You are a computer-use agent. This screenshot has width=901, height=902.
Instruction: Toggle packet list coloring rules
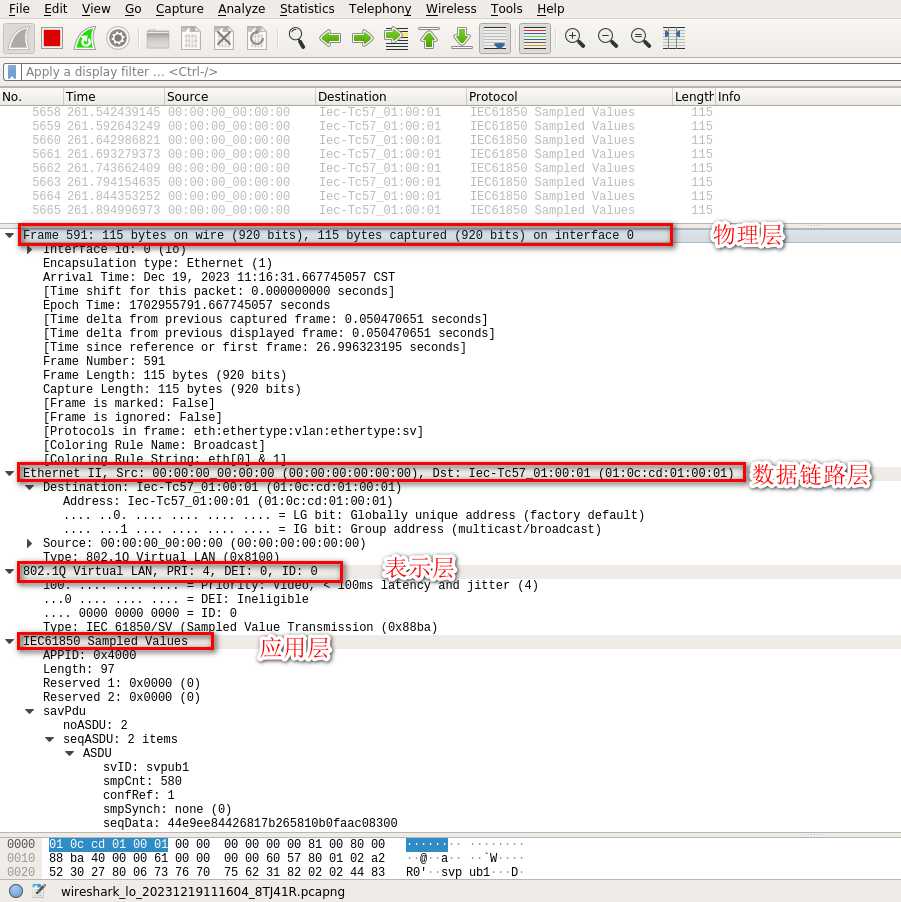pyautogui.click(x=535, y=39)
